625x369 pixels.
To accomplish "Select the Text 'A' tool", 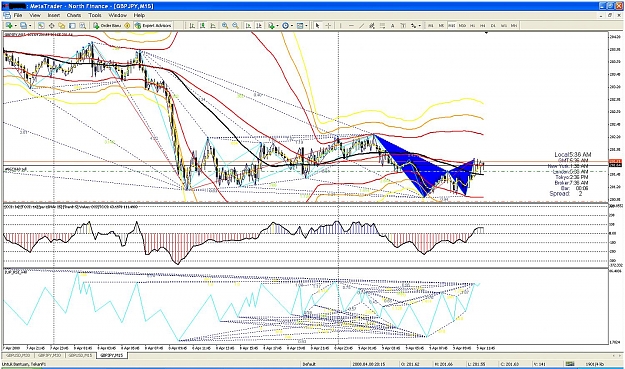I will pos(393,26).
